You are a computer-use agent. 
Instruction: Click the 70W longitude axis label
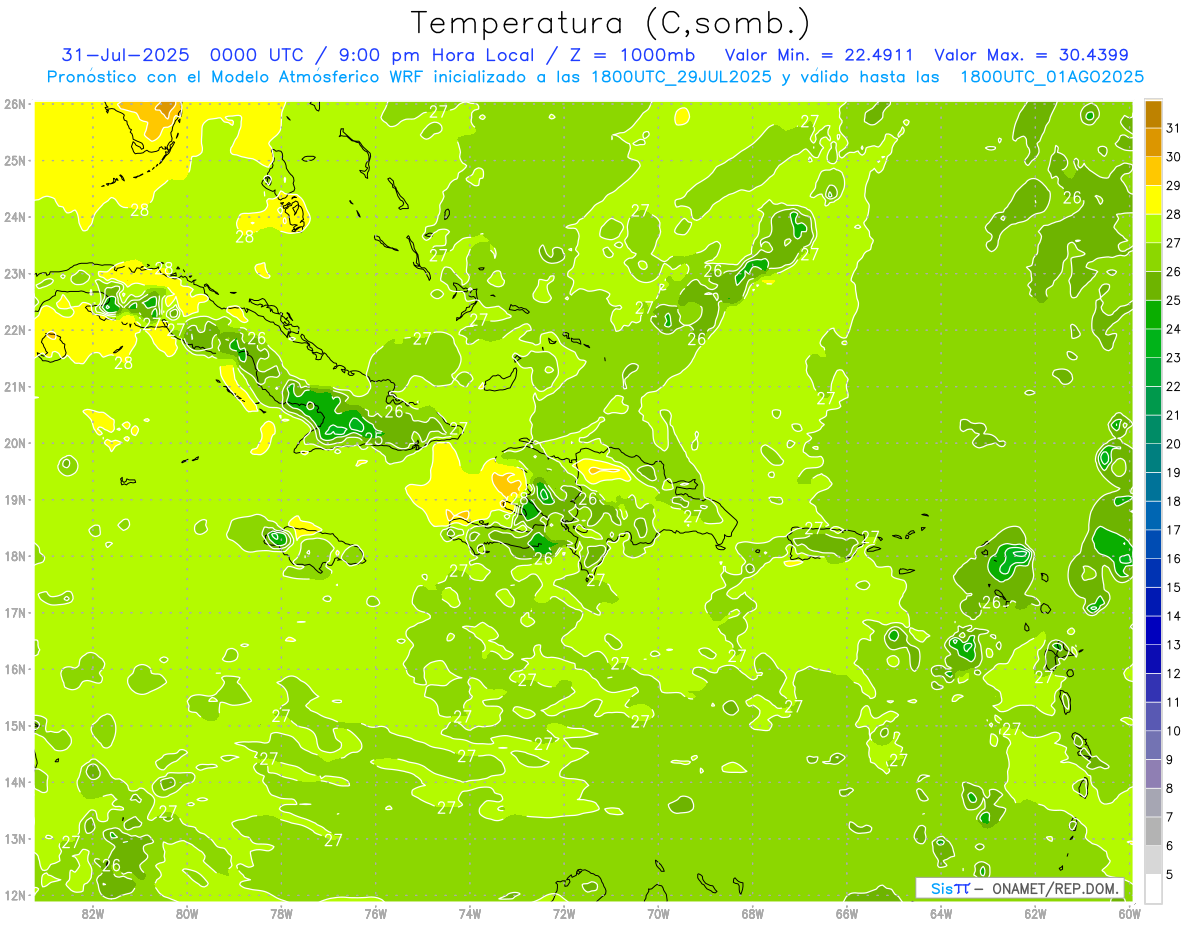tap(658, 913)
